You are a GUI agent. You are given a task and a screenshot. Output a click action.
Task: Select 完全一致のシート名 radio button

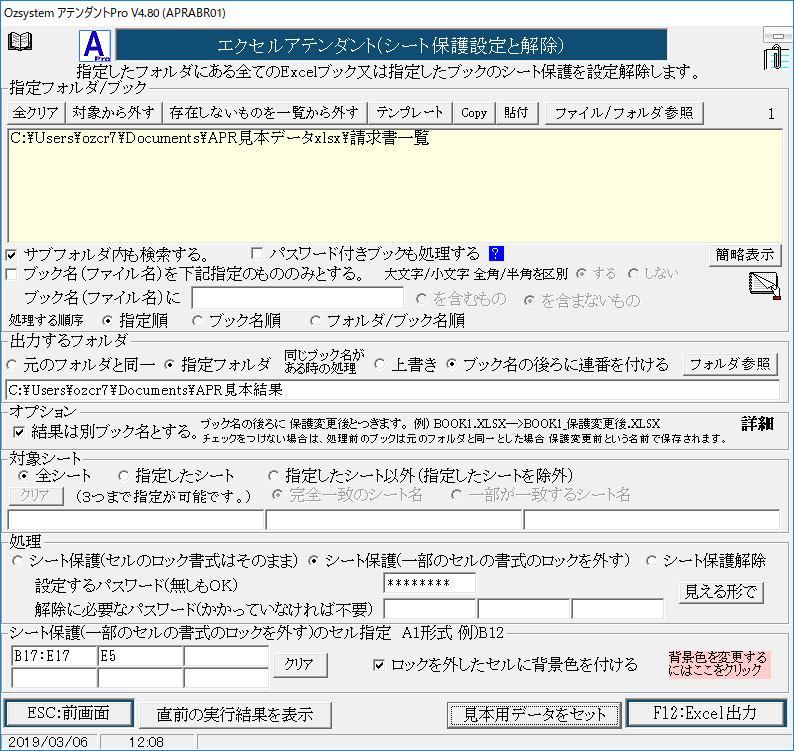tap(277, 495)
